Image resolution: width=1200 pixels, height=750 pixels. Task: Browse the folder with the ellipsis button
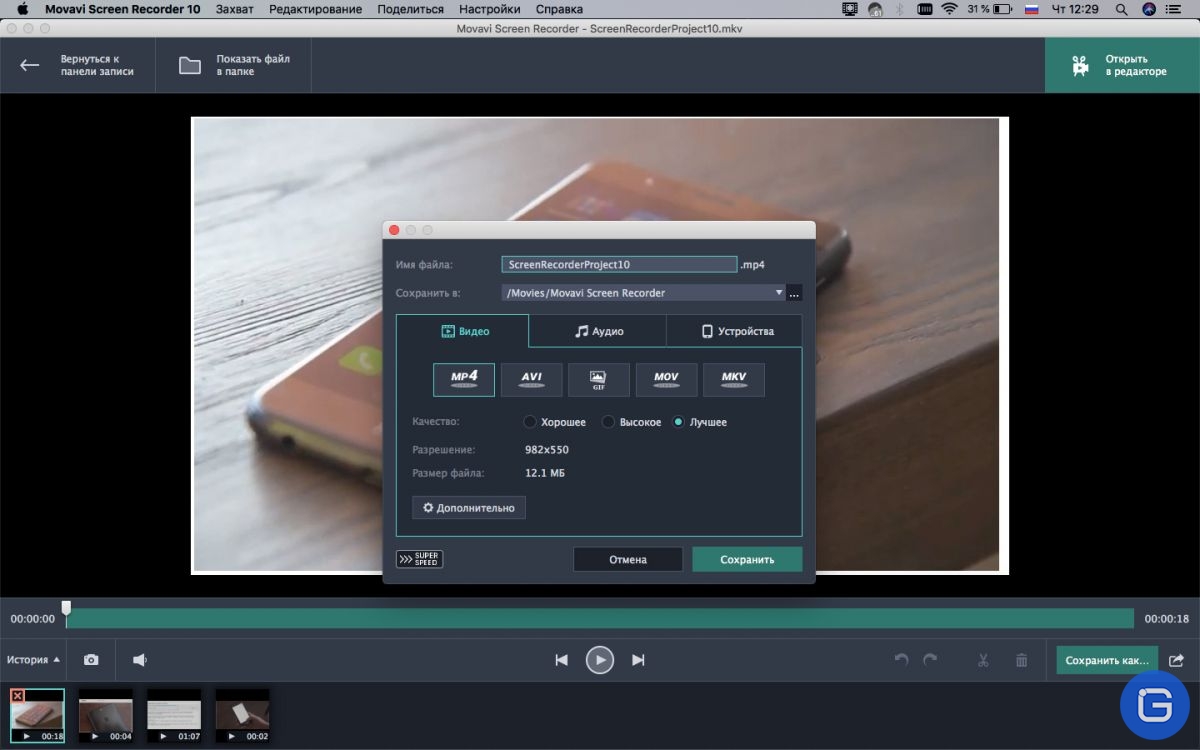click(794, 293)
